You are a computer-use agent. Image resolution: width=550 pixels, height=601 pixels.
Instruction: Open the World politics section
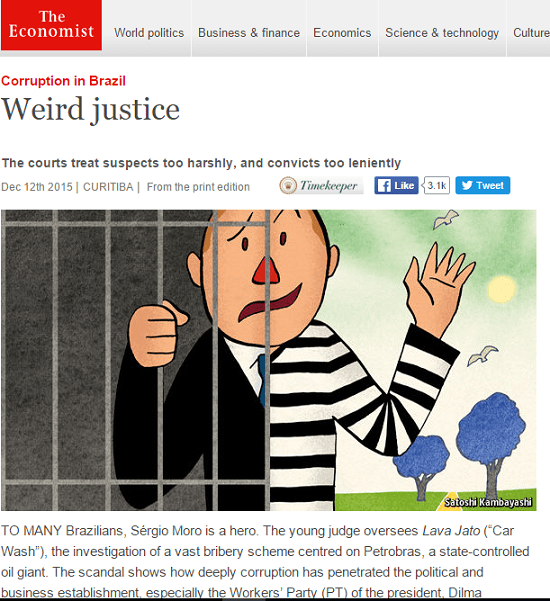tap(149, 33)
